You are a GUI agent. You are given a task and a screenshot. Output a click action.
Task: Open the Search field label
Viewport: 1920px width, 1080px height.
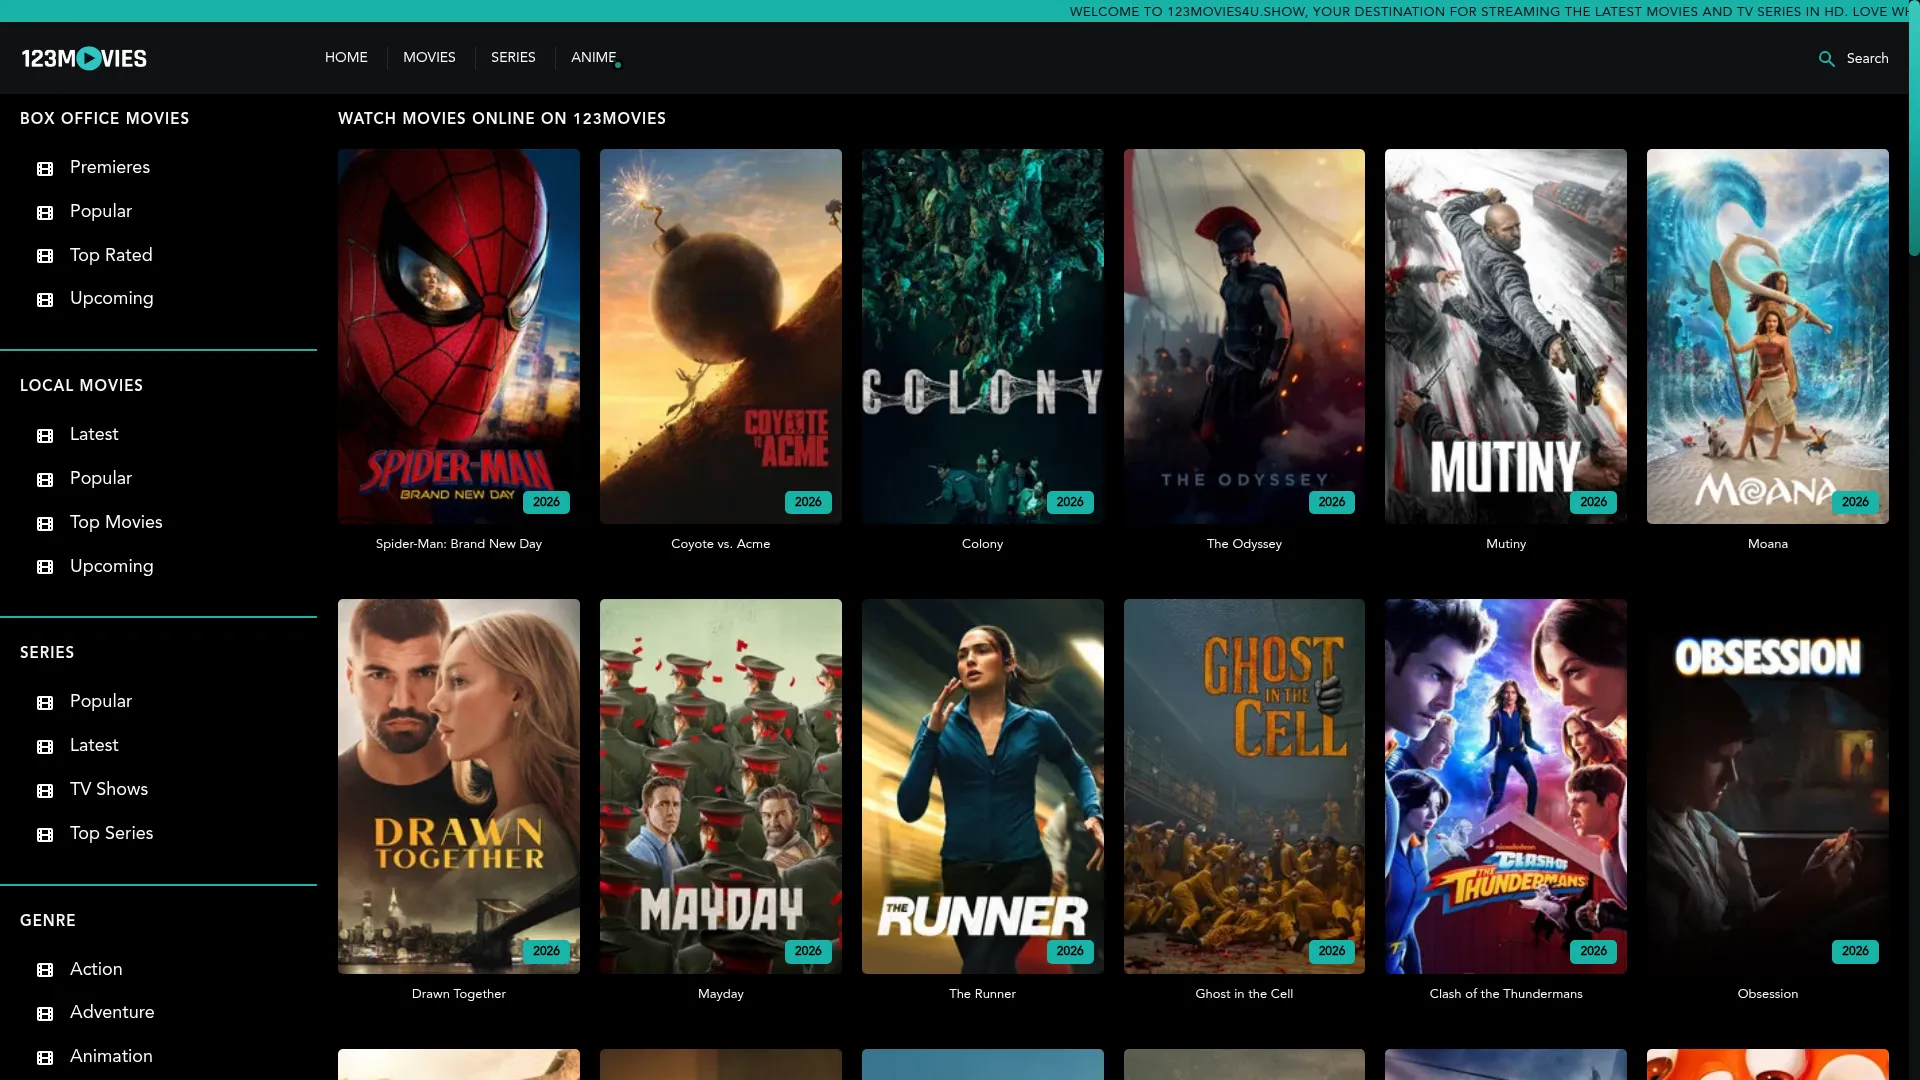pyautogui.click(x=1867, y=59)
